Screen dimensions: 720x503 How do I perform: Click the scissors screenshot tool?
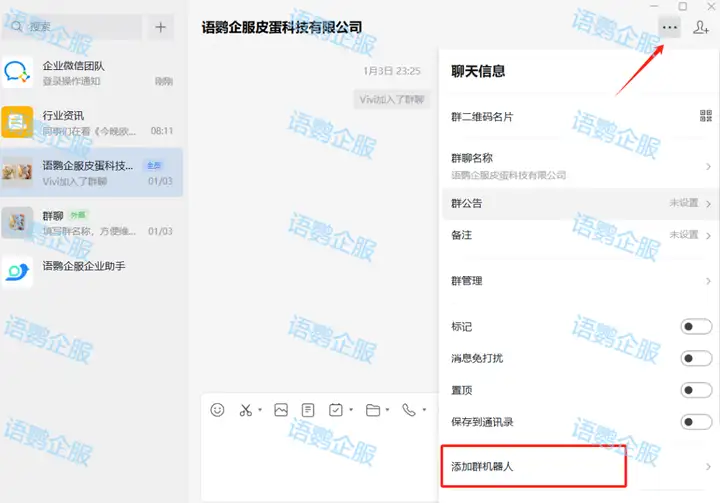[x=246, y=410]
